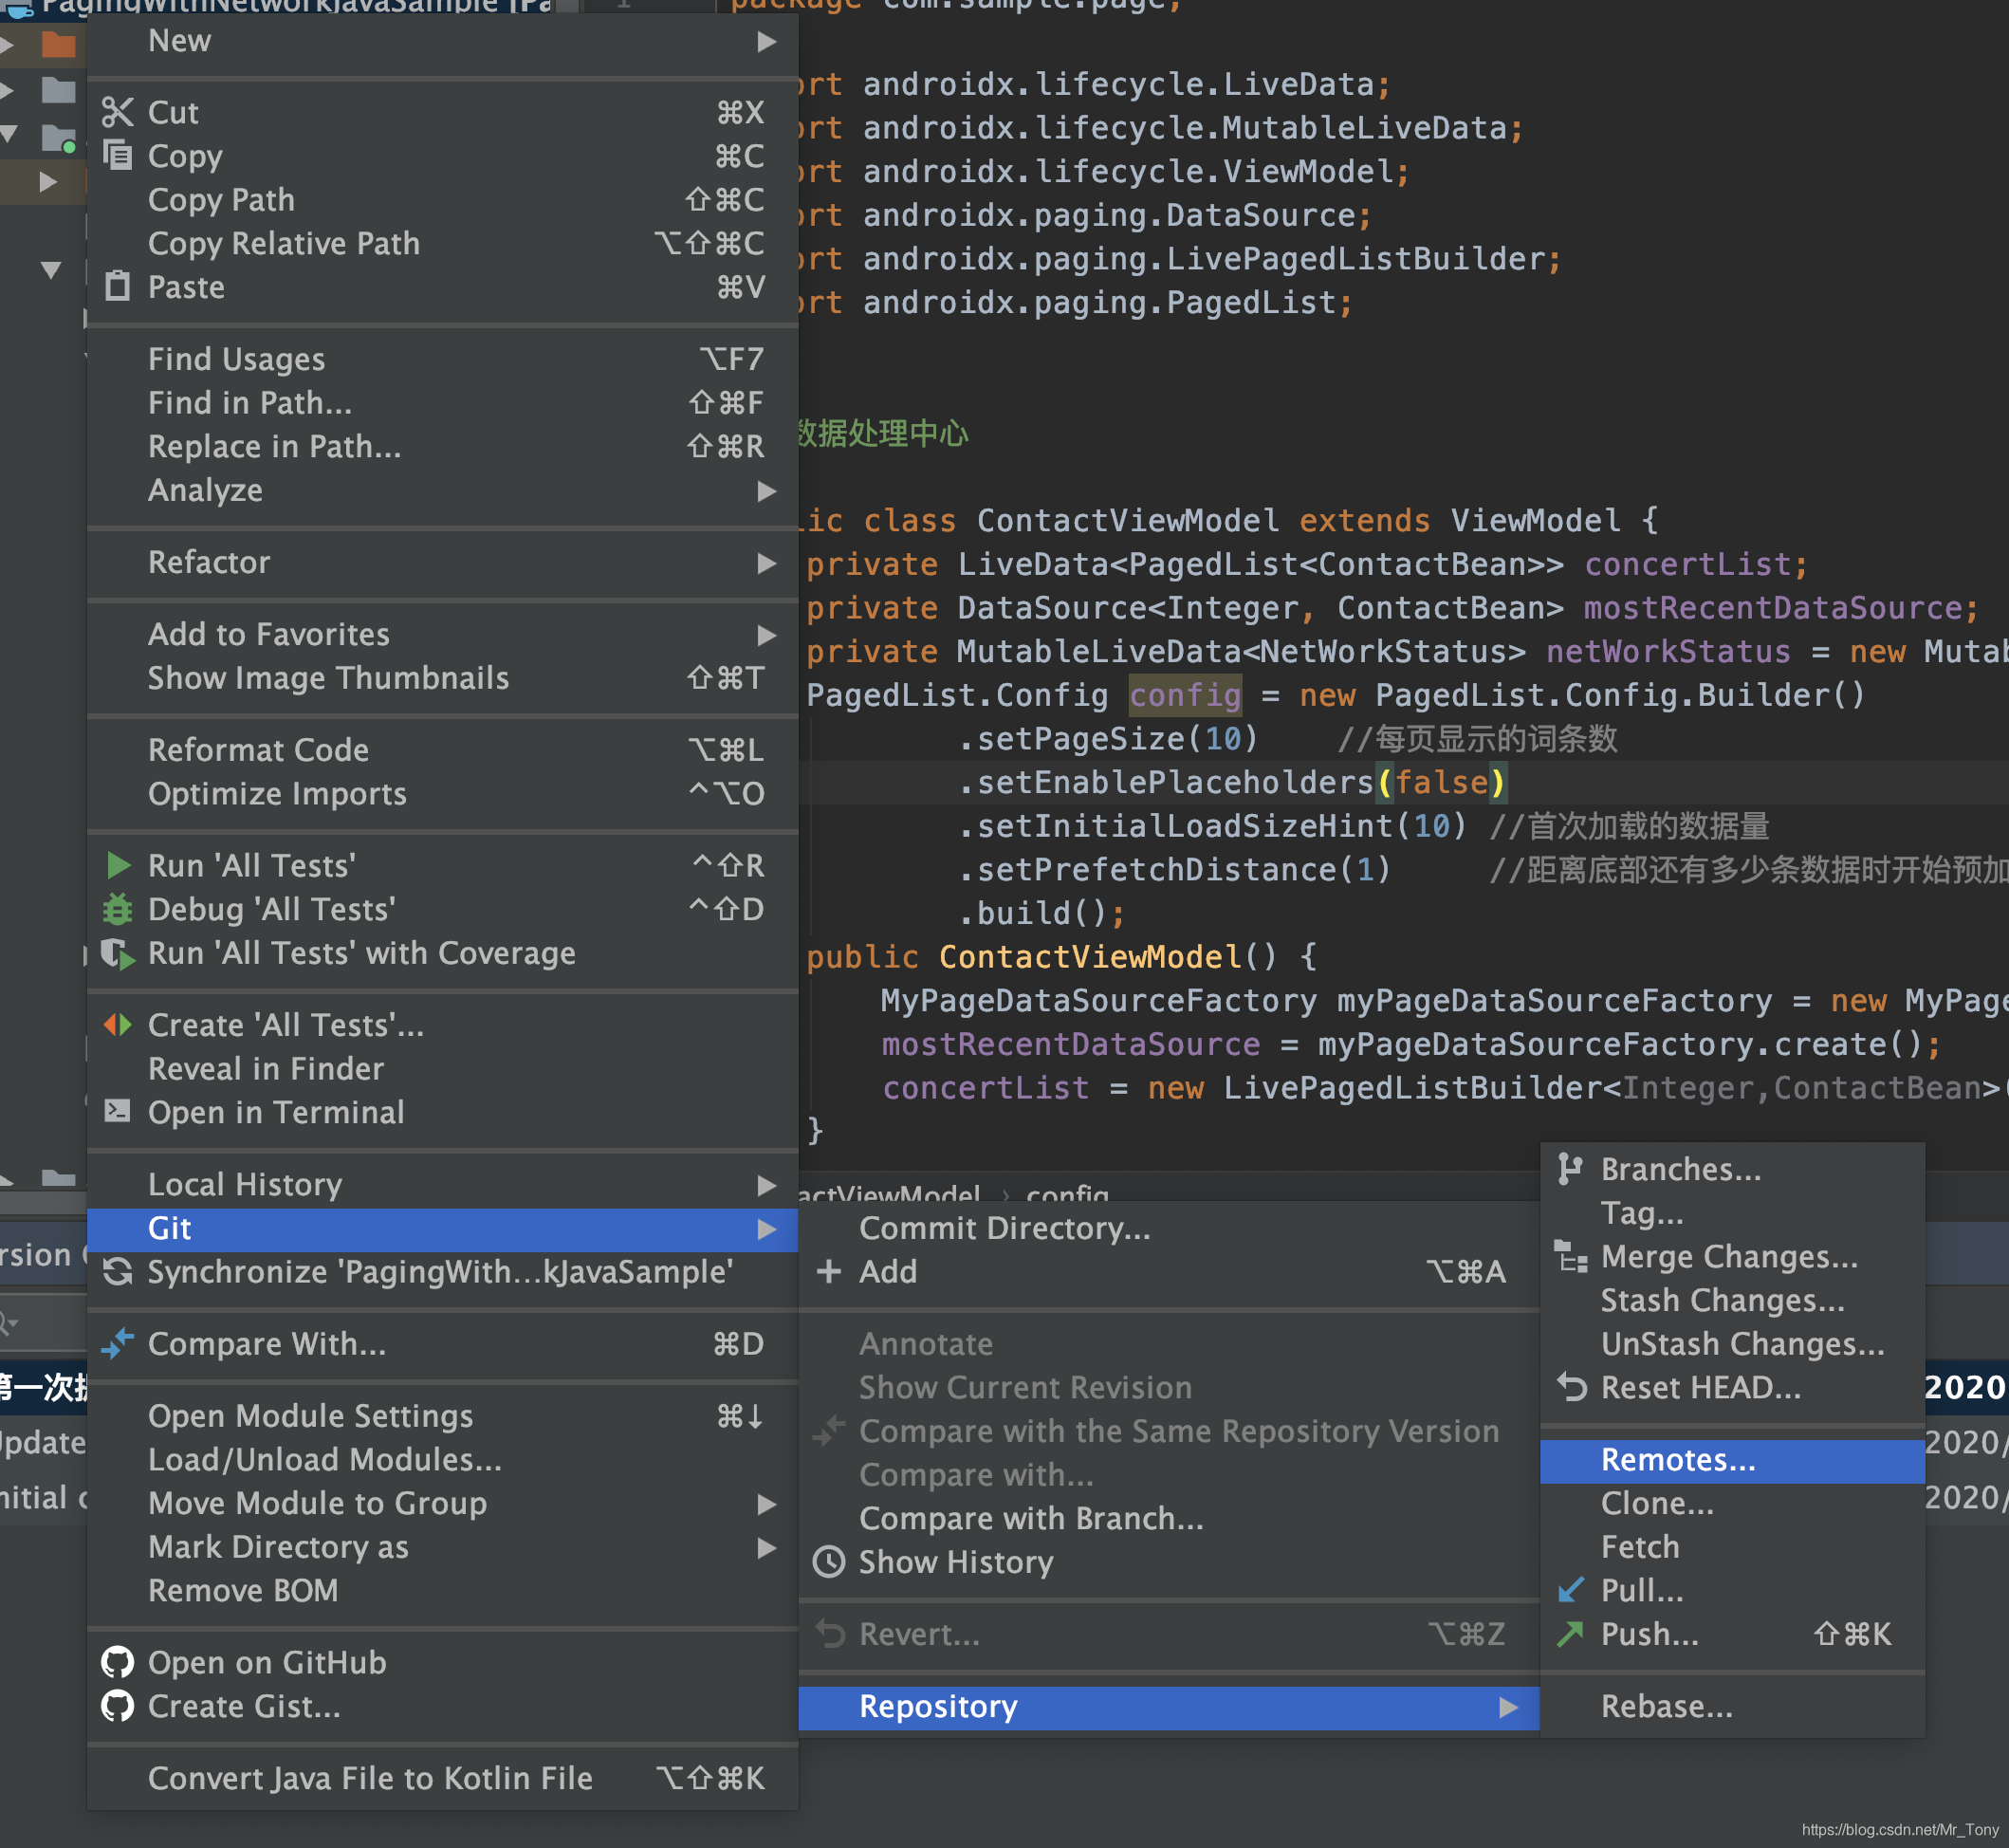The width and height of the screenshot is (2009, 1848).
Task: Select Copy Relative Path
Action: point(443,243)
